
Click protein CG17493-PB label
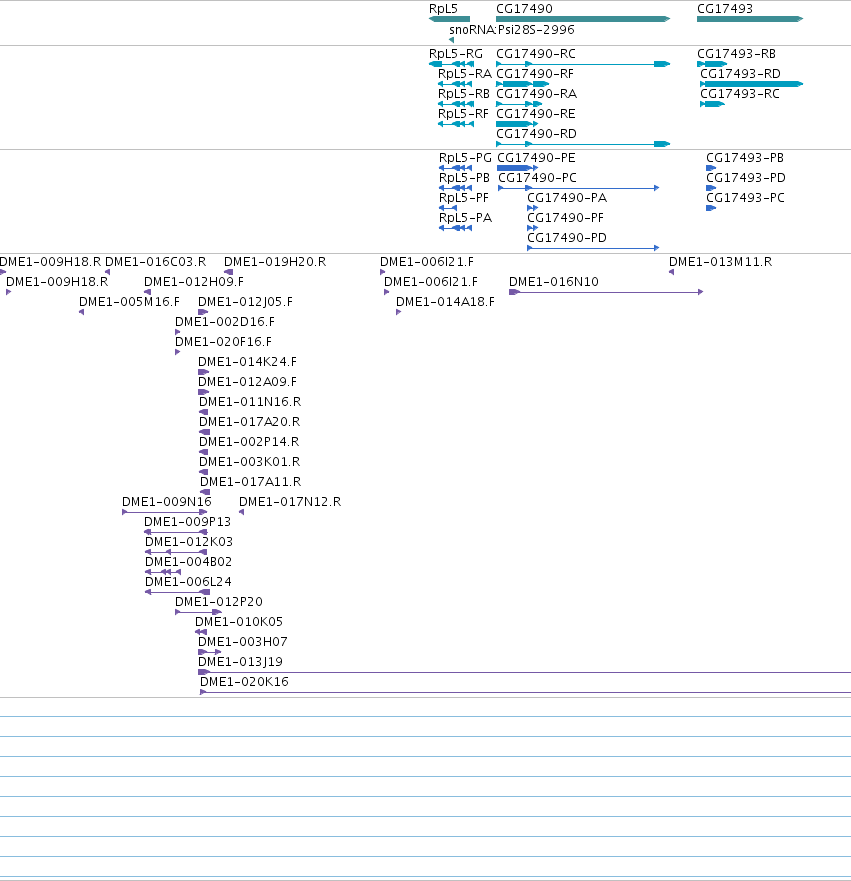coord(745,158)
